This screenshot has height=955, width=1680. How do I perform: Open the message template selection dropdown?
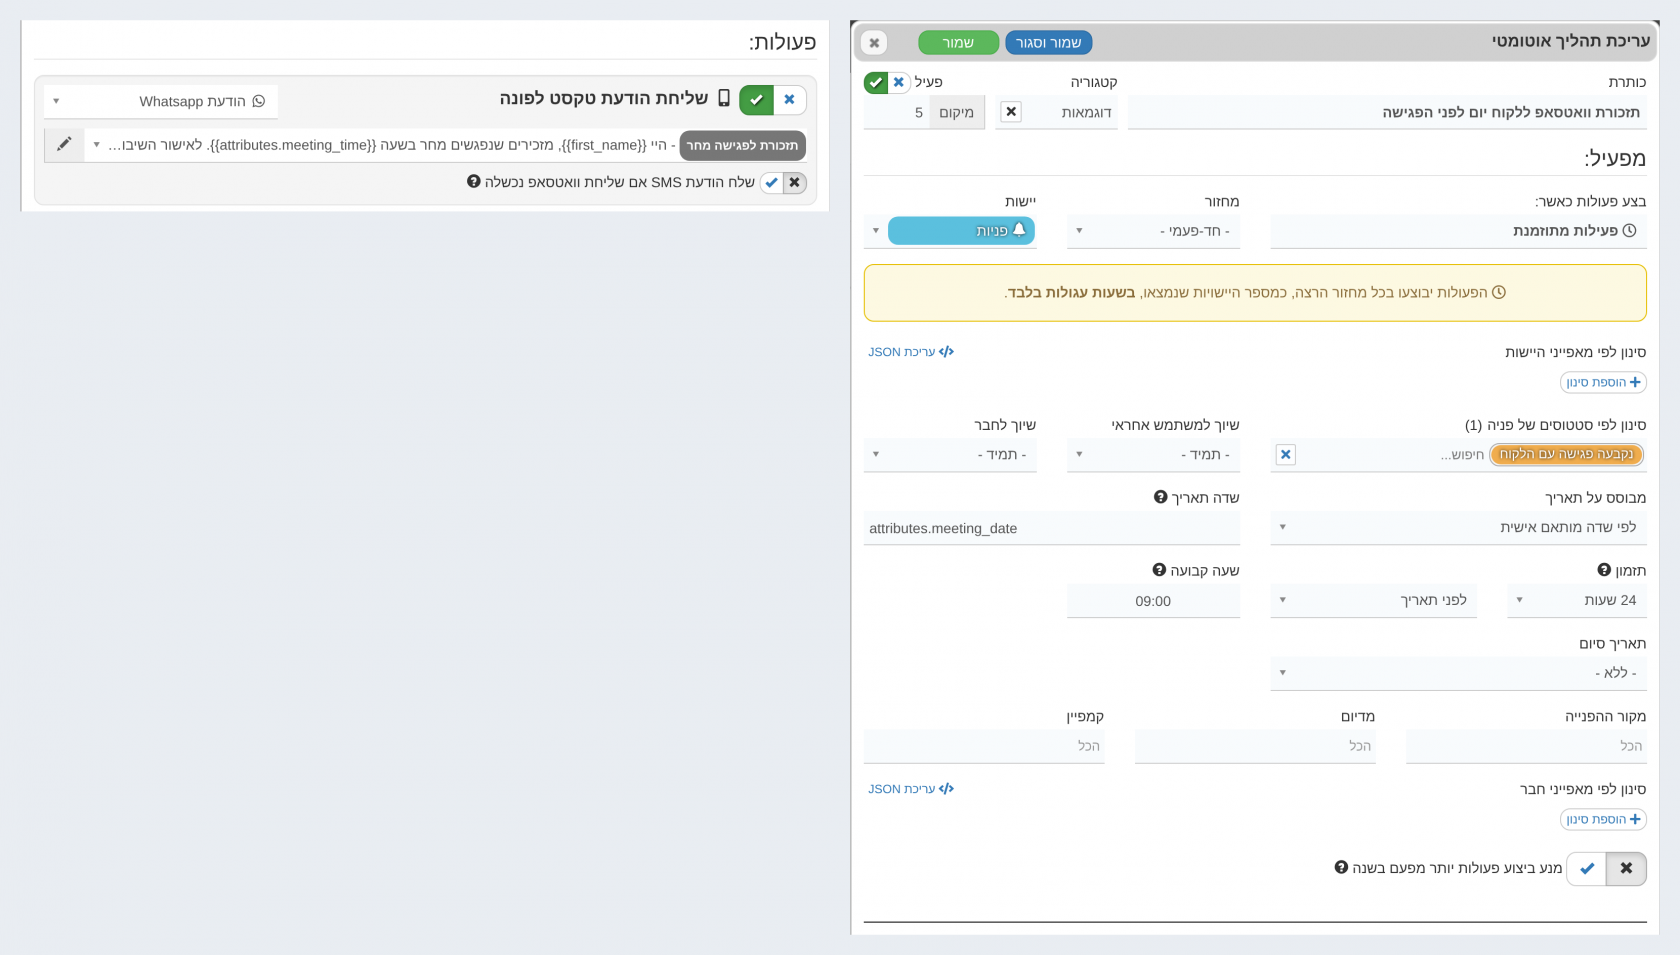(445, 145)
